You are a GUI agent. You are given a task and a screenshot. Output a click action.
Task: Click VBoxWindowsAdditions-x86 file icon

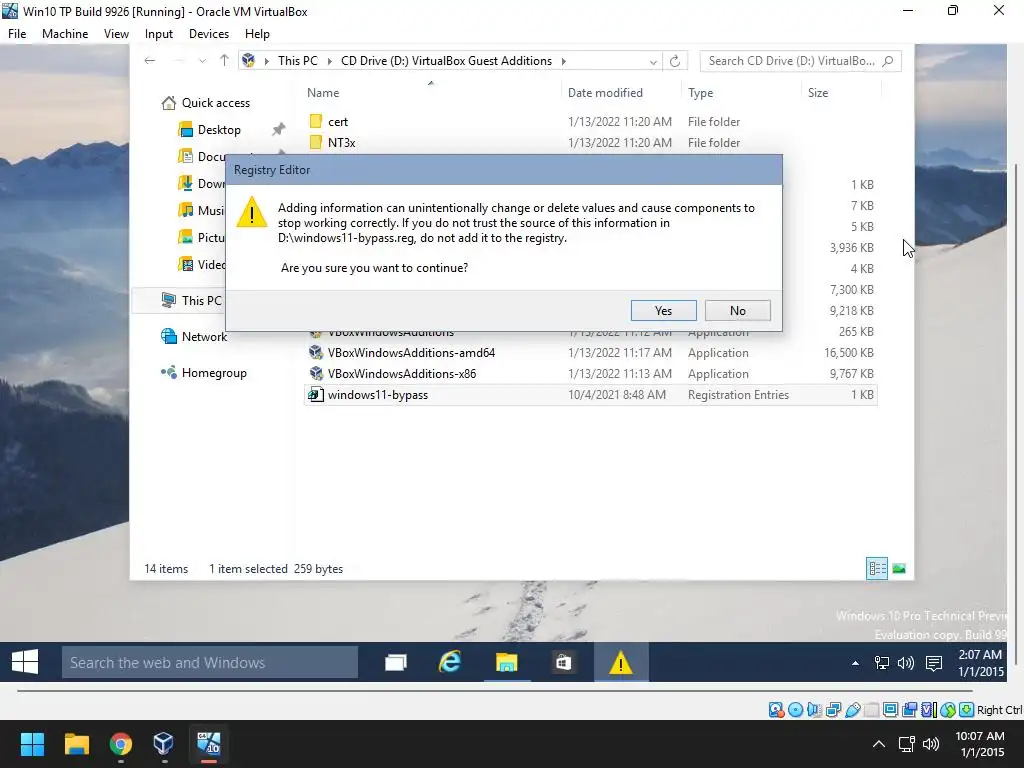pyautogui.click(x=316, y=374)
